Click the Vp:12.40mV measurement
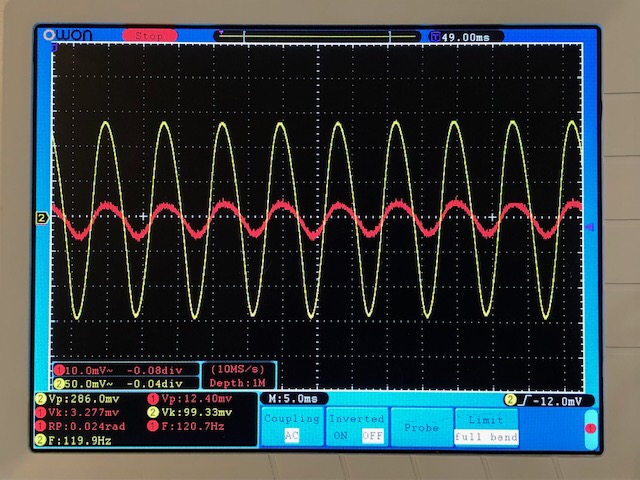The image size is (640, 480). (197, 398)
